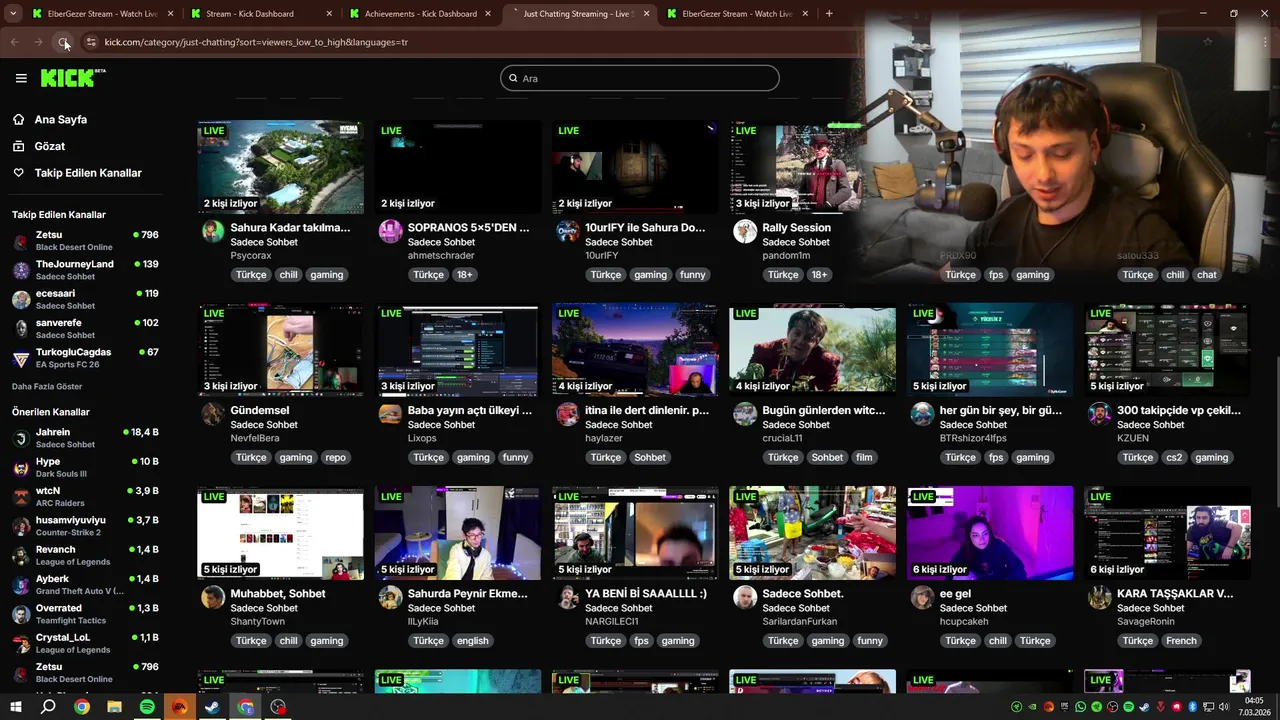Open a new browser tab
The width and height of the screenshot is (1280, 720).
[x=829, y=14]
